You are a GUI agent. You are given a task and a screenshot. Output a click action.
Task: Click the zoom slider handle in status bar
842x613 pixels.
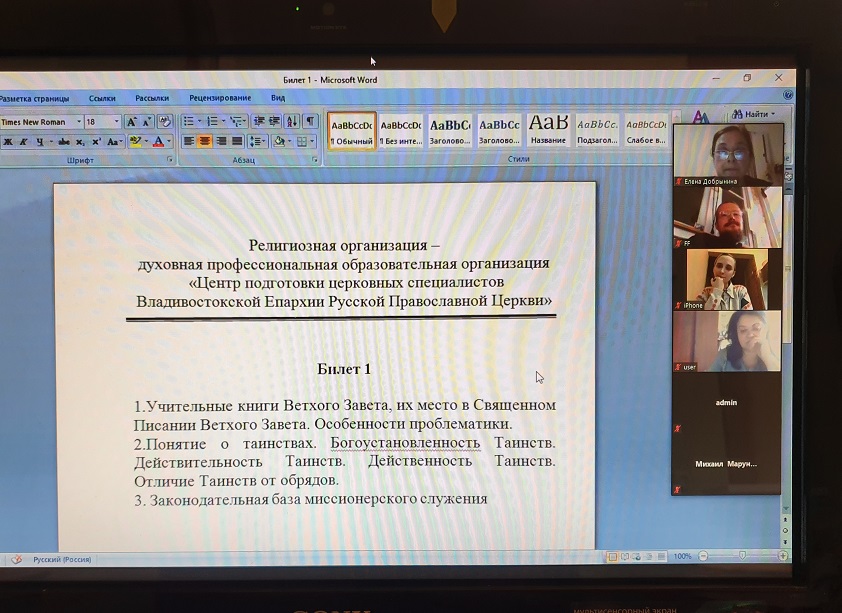(741, 556)
